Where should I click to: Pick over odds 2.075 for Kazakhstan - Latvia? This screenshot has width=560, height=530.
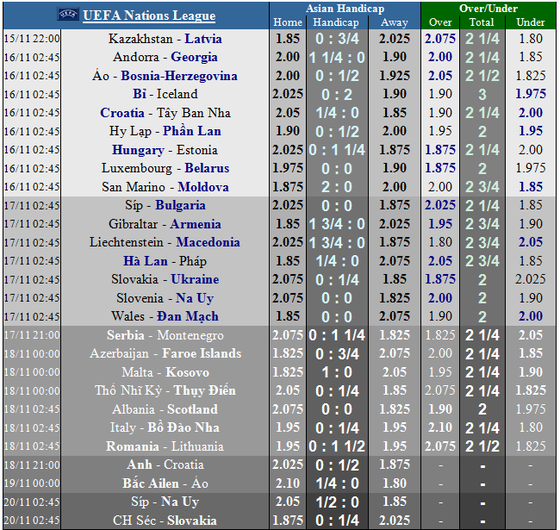(440, 39)
